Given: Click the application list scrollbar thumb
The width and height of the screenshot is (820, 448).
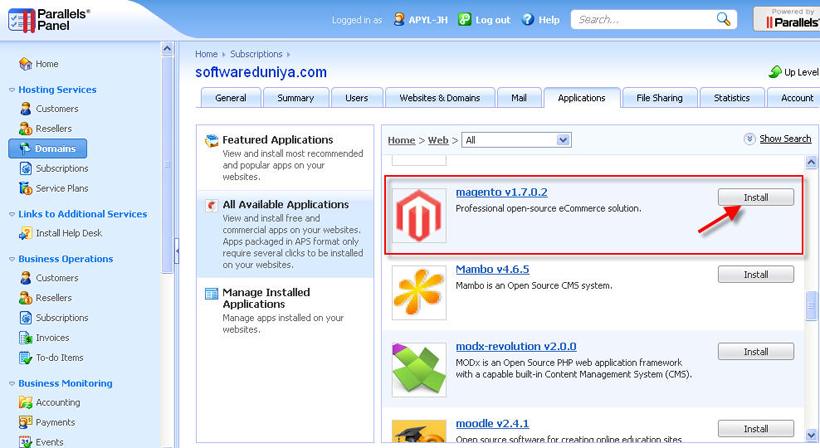Looking at the screenshot, I should coord(811,306).
